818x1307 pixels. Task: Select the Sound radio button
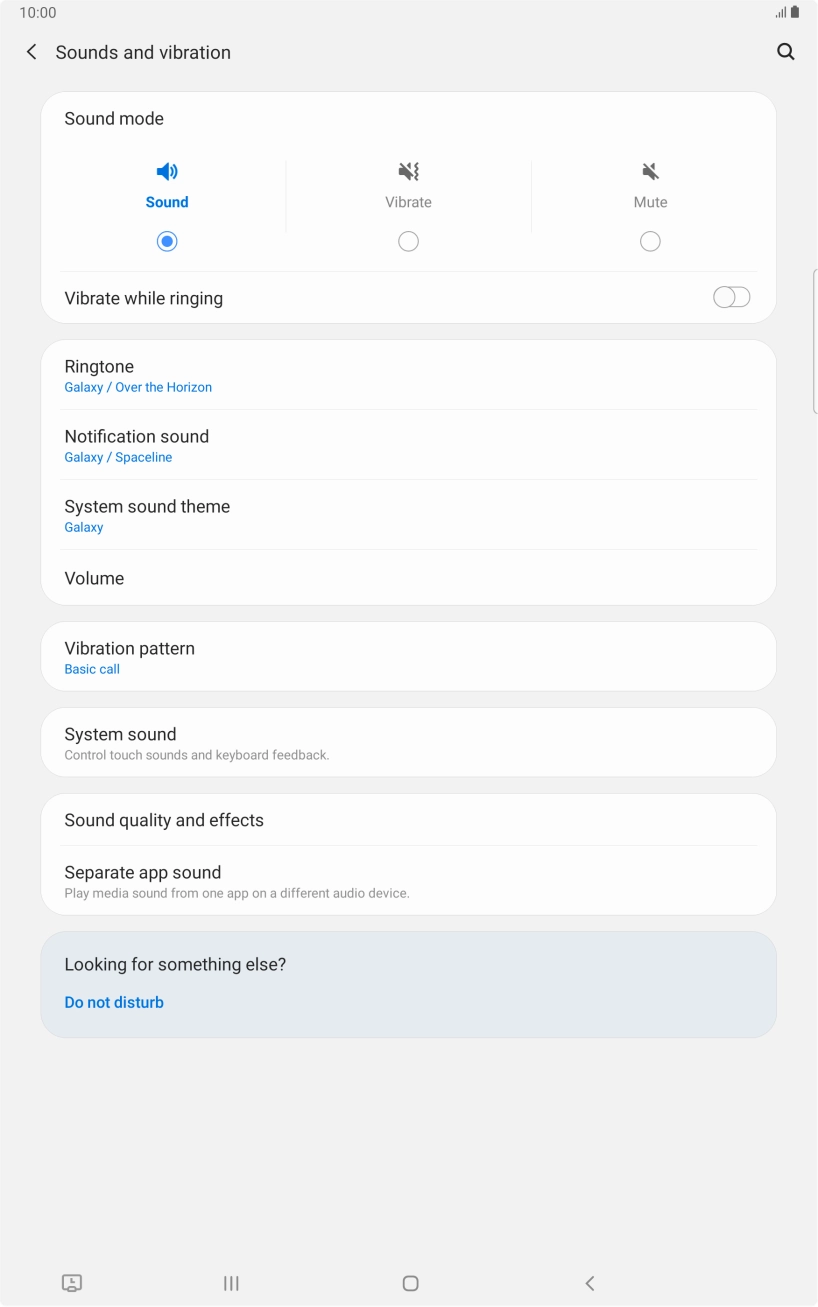click(x=167, y=241)
